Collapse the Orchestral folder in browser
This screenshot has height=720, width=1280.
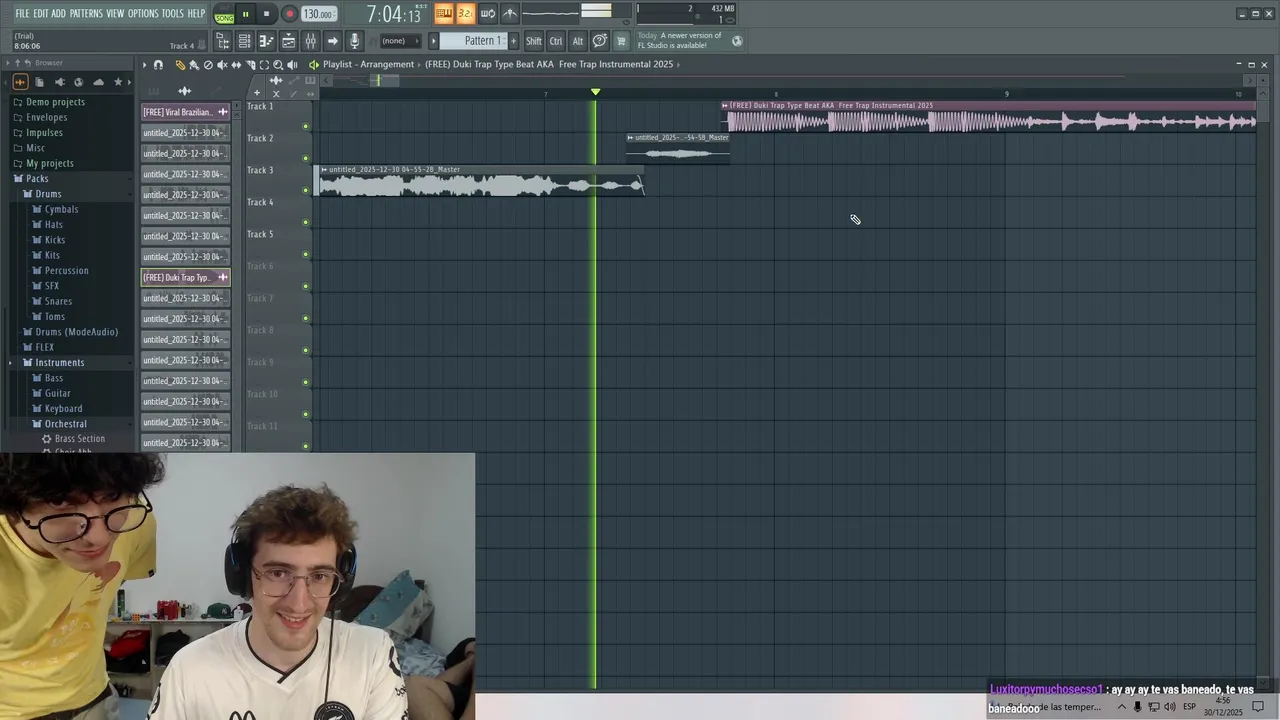[65, 424]
